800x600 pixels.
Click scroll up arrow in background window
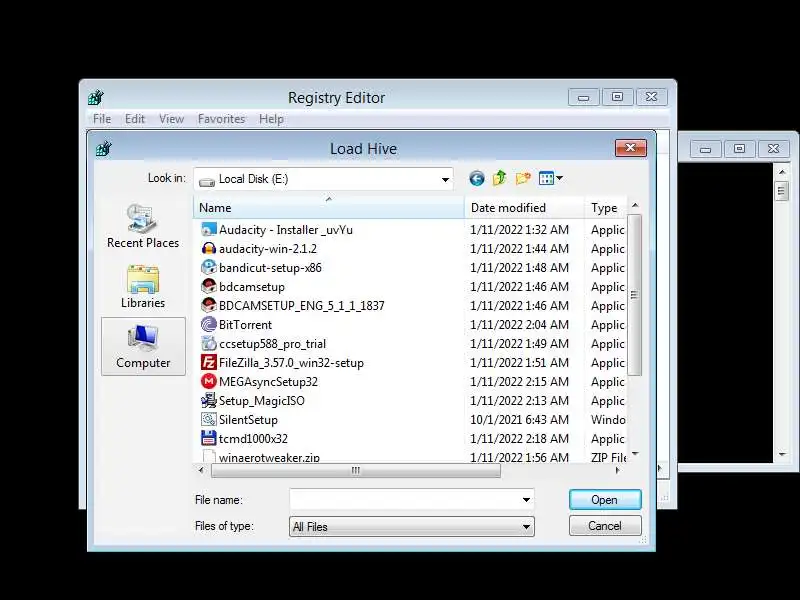point(782,172)
